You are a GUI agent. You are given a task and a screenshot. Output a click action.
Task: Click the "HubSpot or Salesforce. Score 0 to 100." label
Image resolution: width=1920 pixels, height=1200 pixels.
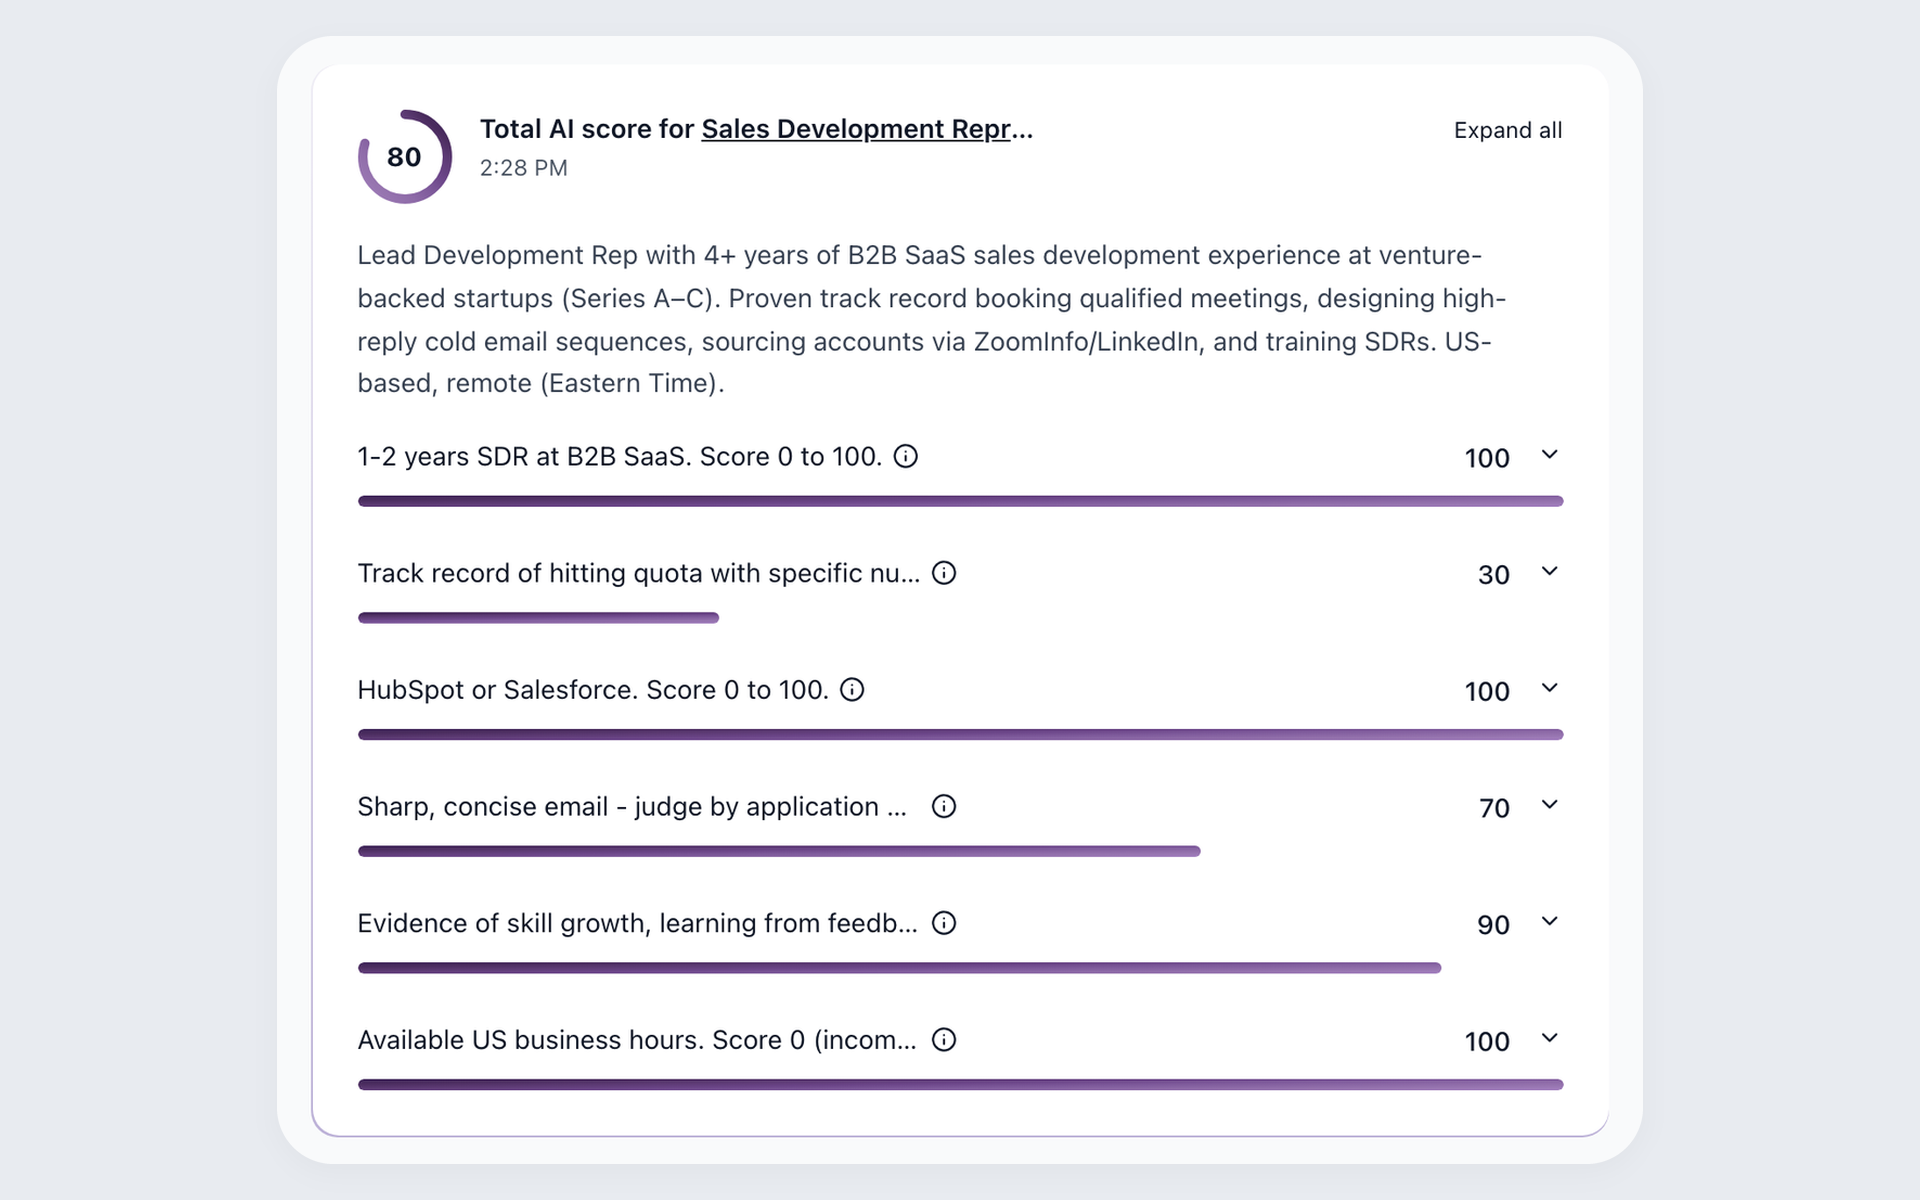click(593, 690)
